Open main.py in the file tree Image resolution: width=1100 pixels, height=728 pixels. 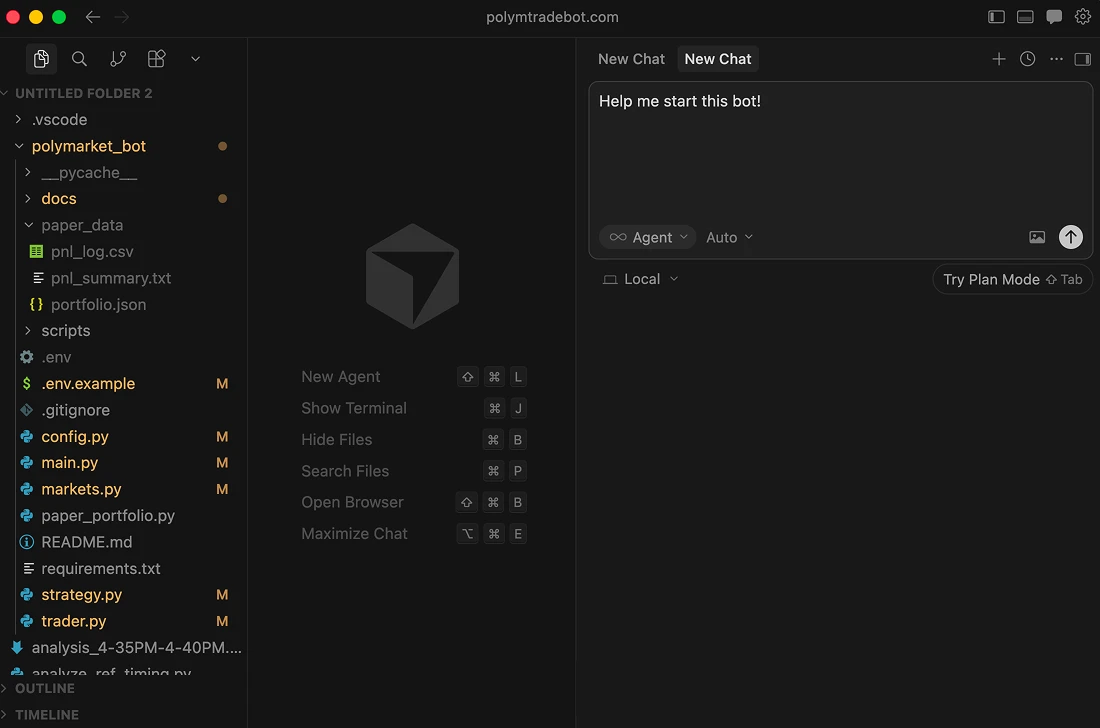[69, 463]
